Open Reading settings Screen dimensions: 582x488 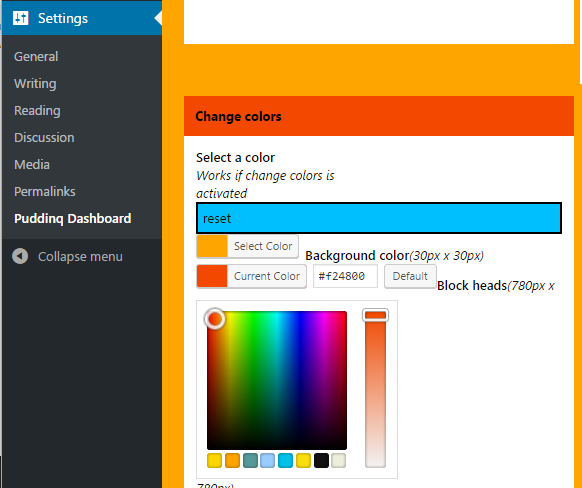(37, 111)
